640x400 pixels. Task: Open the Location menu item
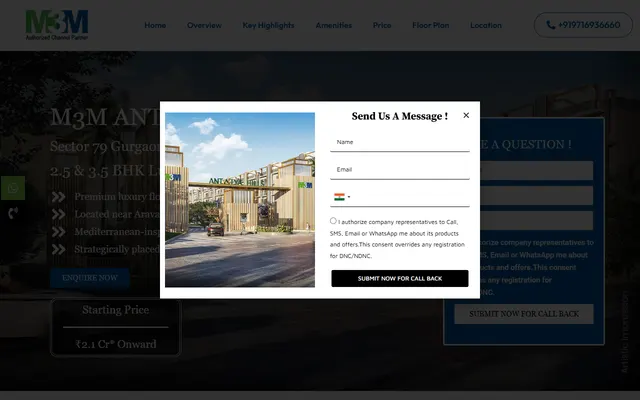pyautogui.click(x=486, y=25)
